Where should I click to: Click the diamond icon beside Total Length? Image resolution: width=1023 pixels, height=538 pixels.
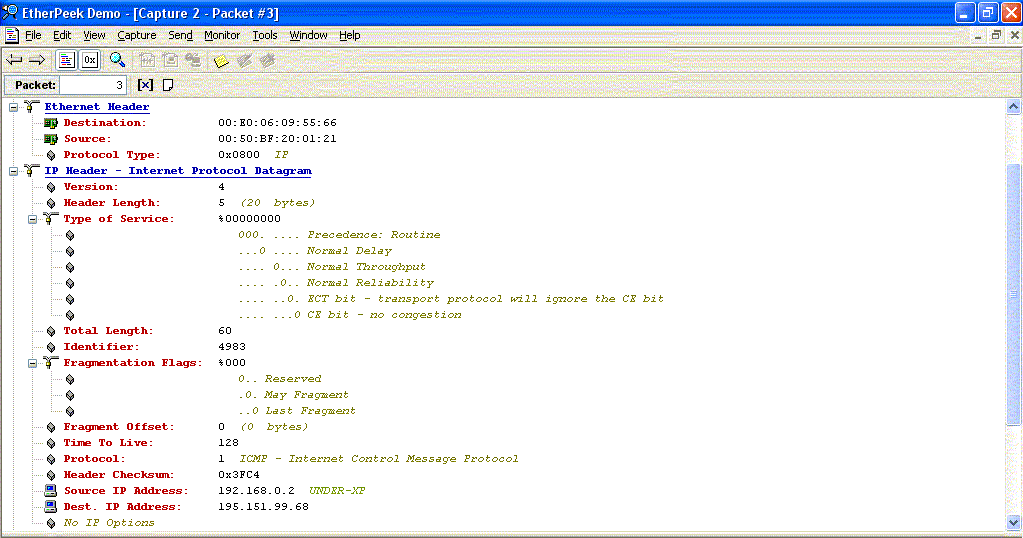coord(51,331)
